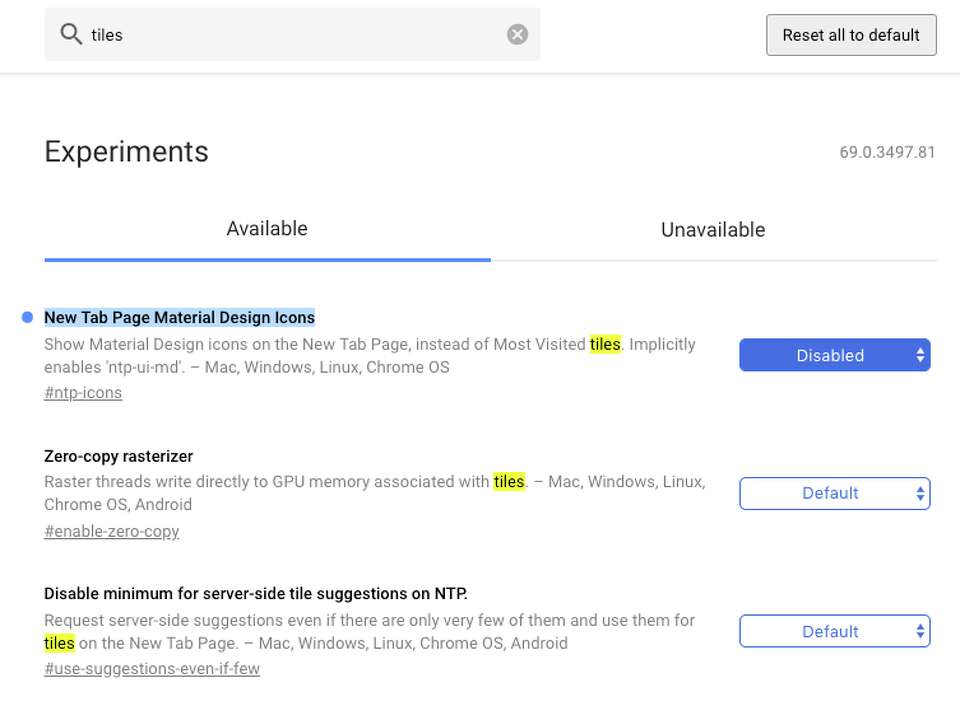
Task: Select the New Tab Page Material Design Icons title
Action: pos(180,318)
